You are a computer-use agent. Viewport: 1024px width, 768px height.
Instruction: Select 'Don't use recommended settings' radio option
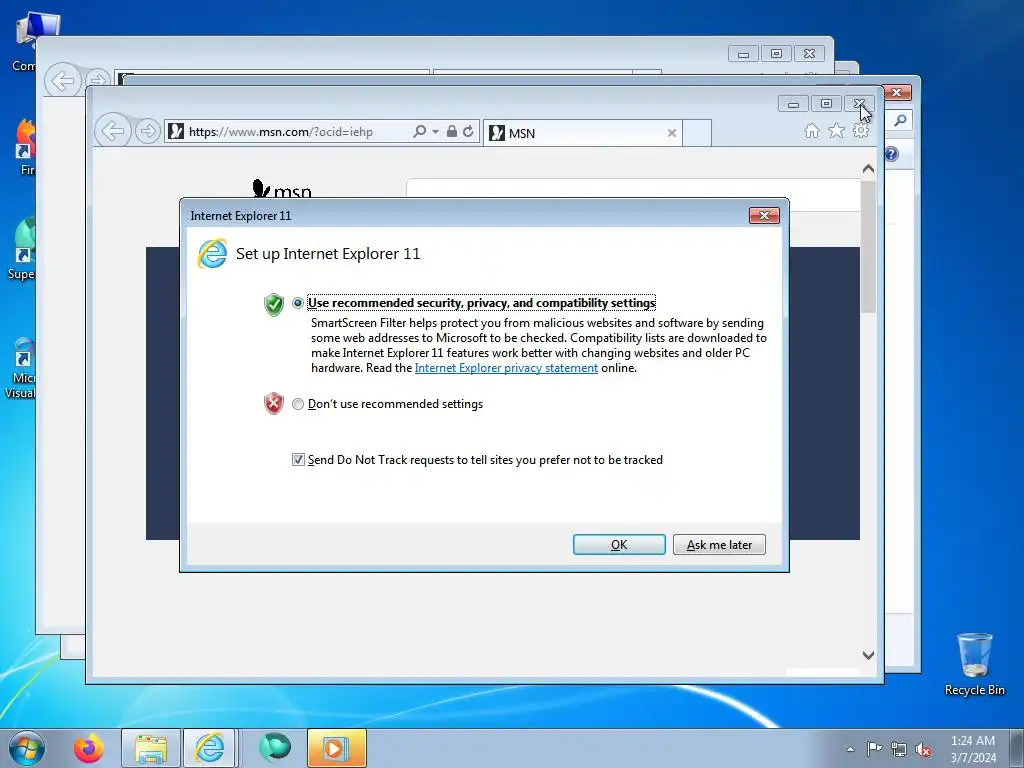click(x=298, y=404)
